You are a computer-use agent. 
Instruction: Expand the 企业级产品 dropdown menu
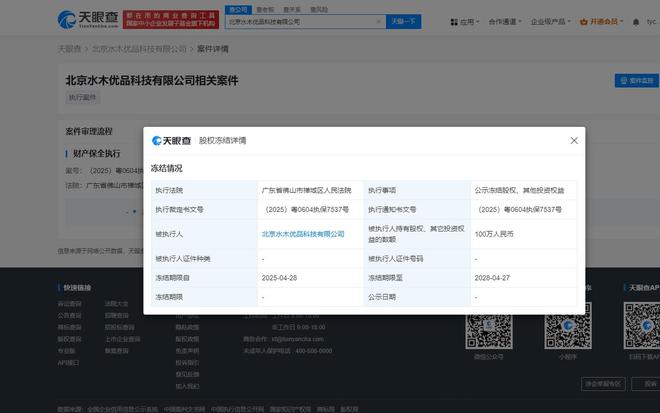[554, 20]
